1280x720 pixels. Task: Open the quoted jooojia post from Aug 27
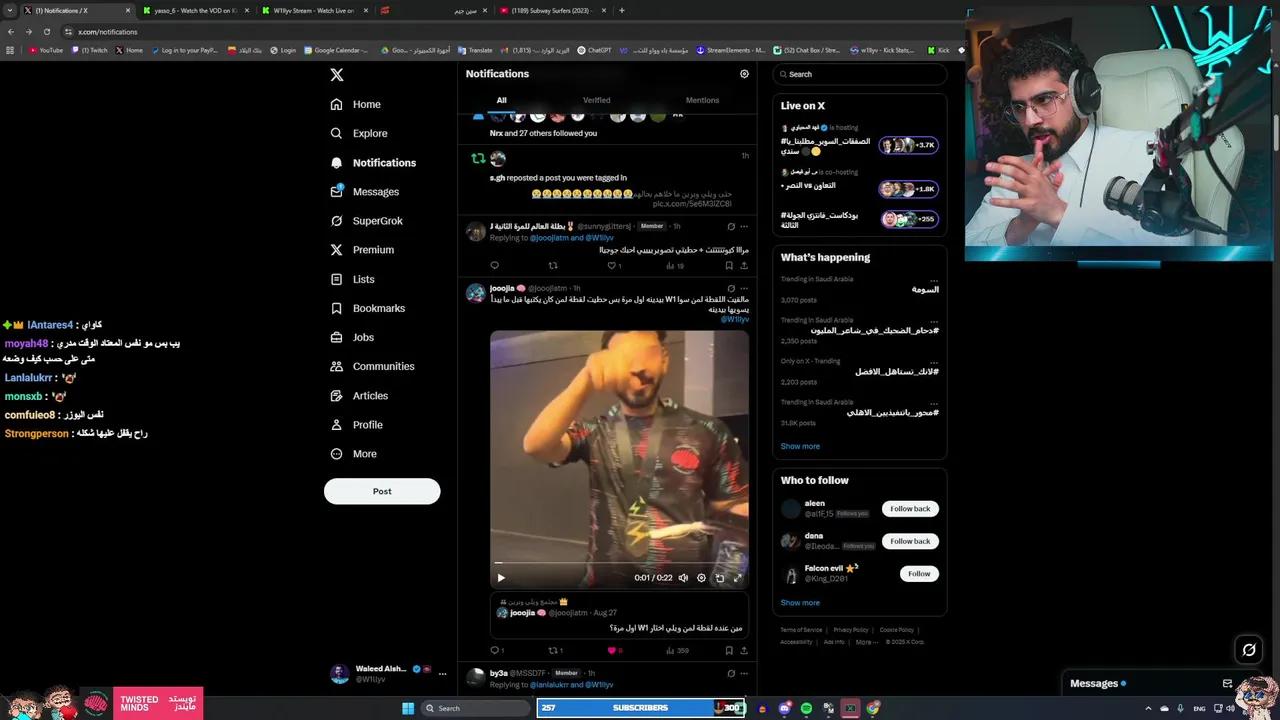(619, 614)
